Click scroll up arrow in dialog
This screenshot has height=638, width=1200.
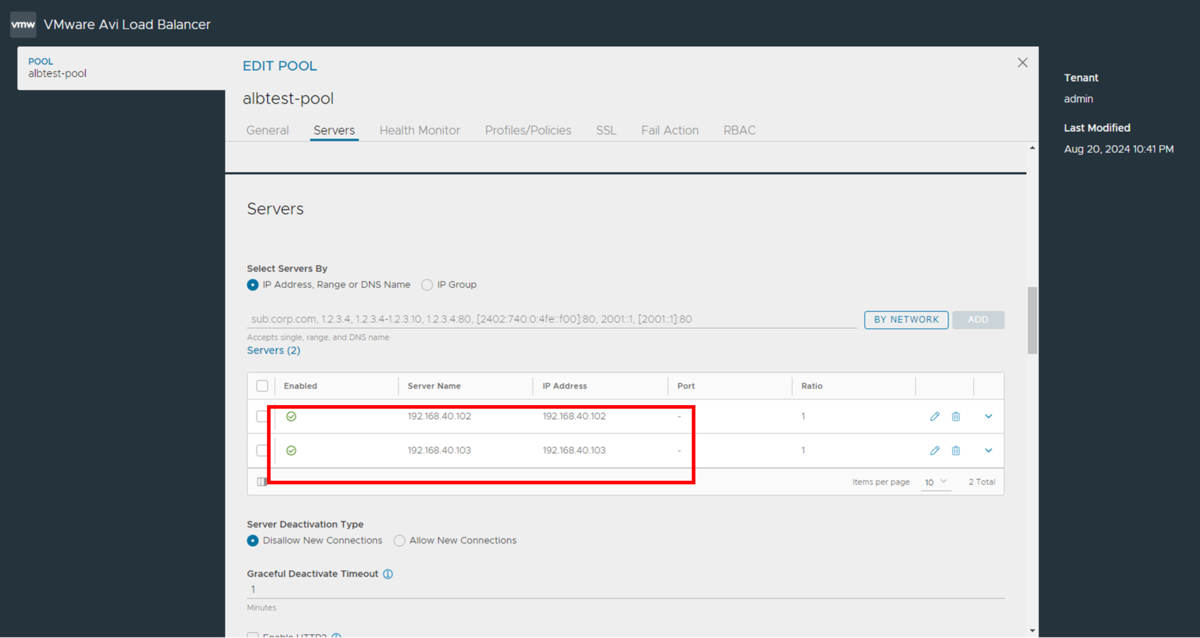pyautogui.click(x=1032, y=148)
